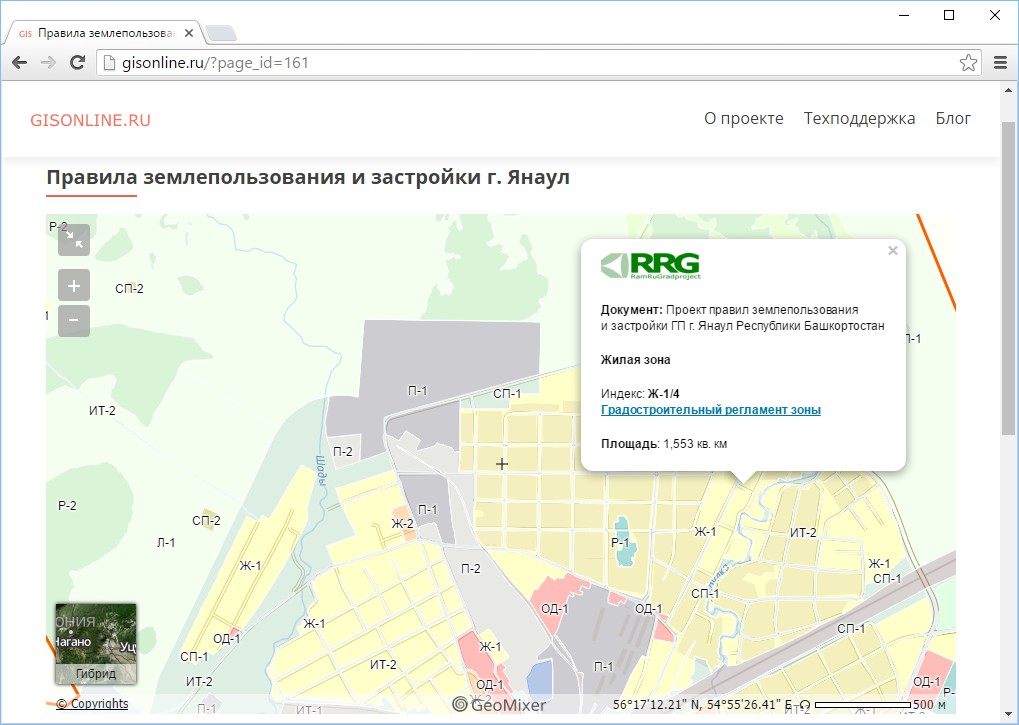The image size is (1019, 725).
Task: Click the browser back arrow
Action: pos(19,62)
